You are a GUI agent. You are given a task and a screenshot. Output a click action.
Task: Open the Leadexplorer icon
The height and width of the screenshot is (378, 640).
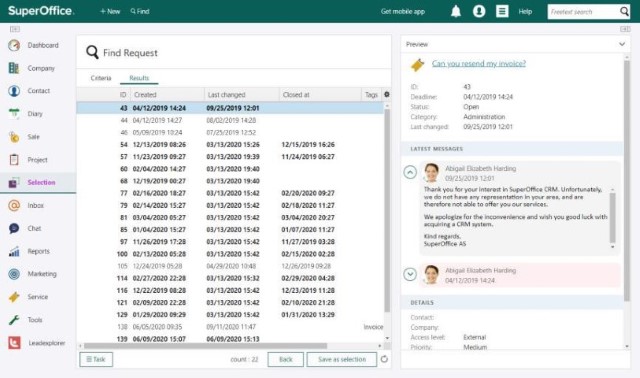14,343
